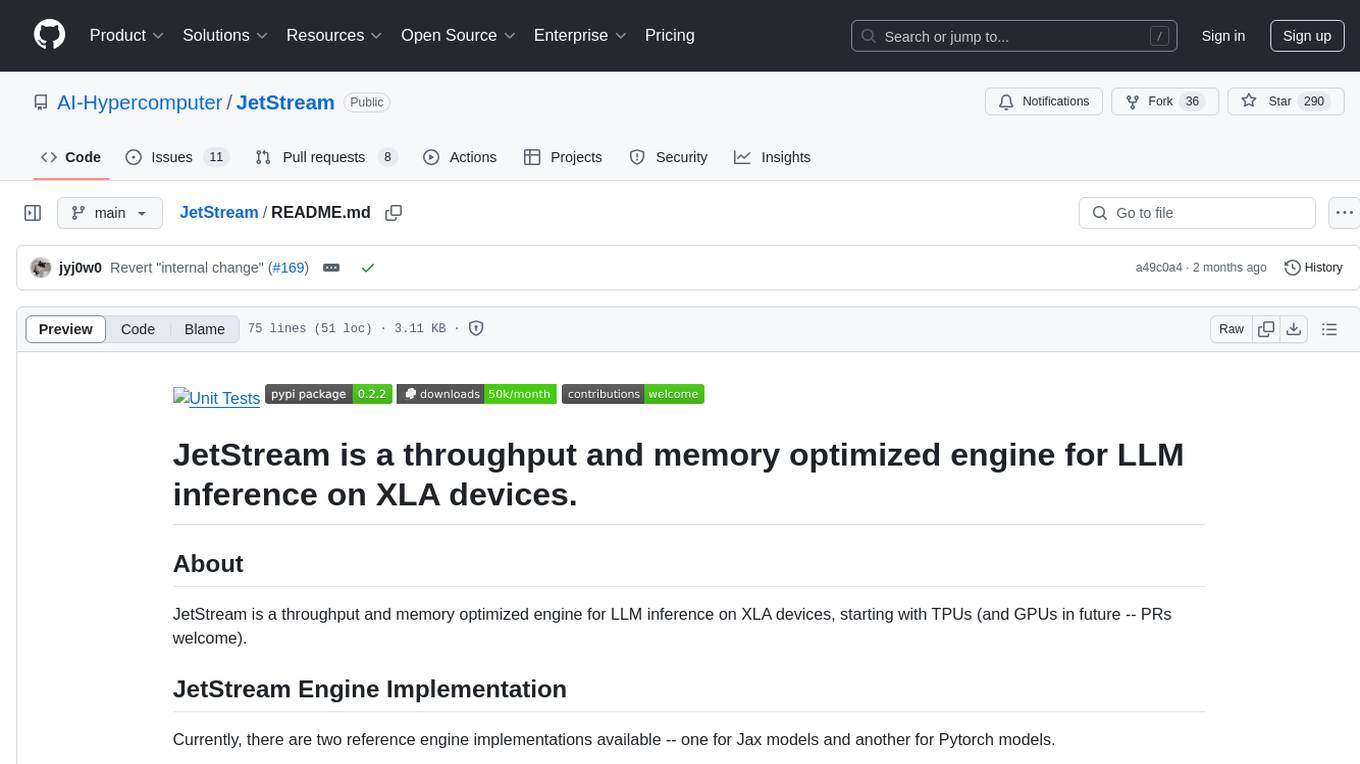Switch to the Blame view
Screen dimensions: 1360x764
click(x=204, y=329)
